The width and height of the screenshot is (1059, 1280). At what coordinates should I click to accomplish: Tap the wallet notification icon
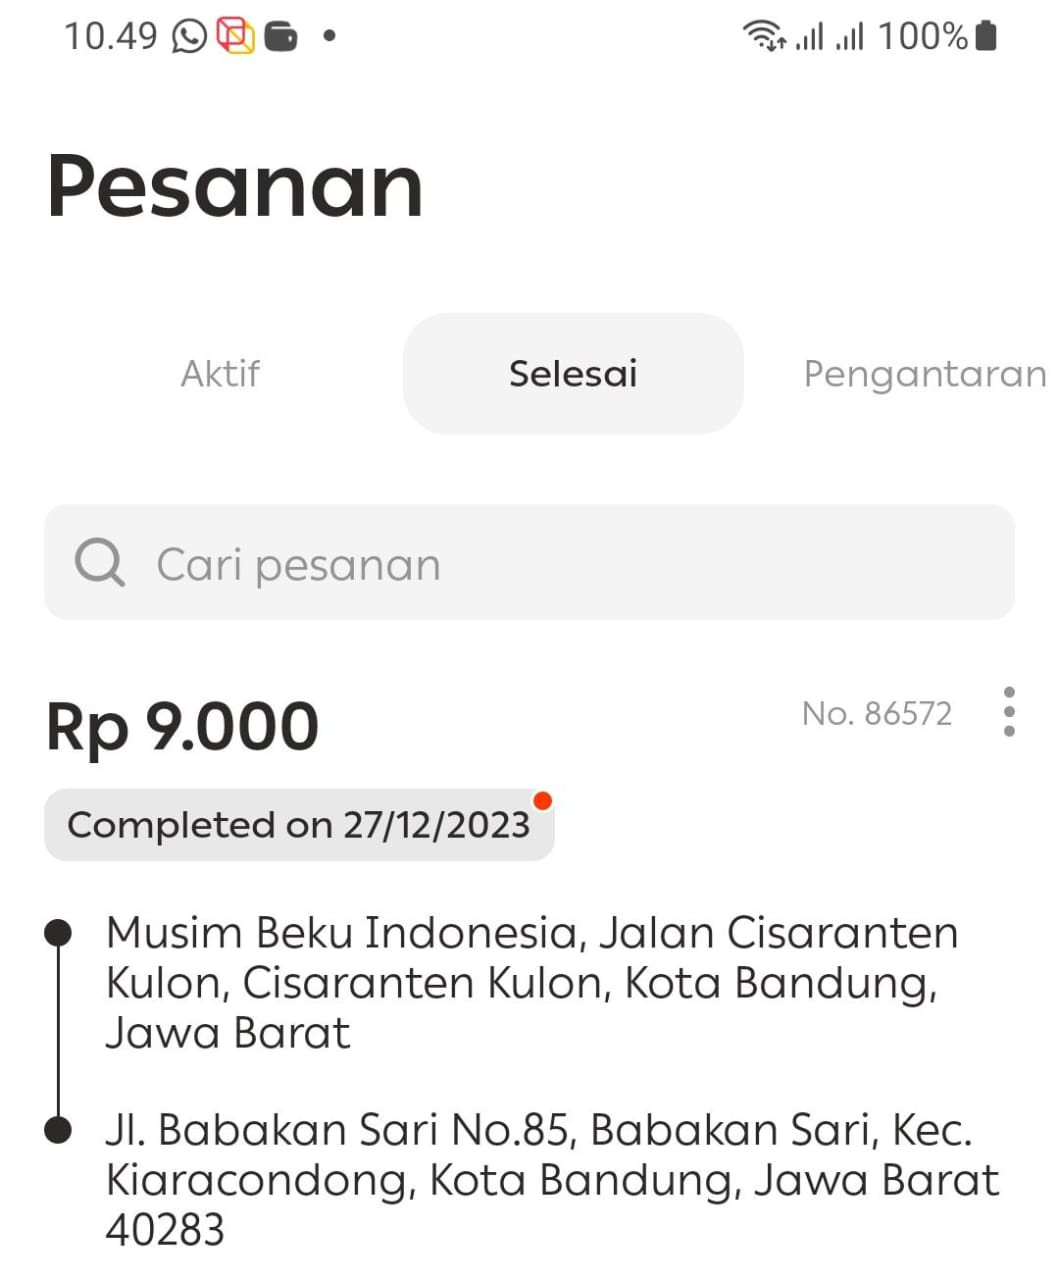(282, 37)
